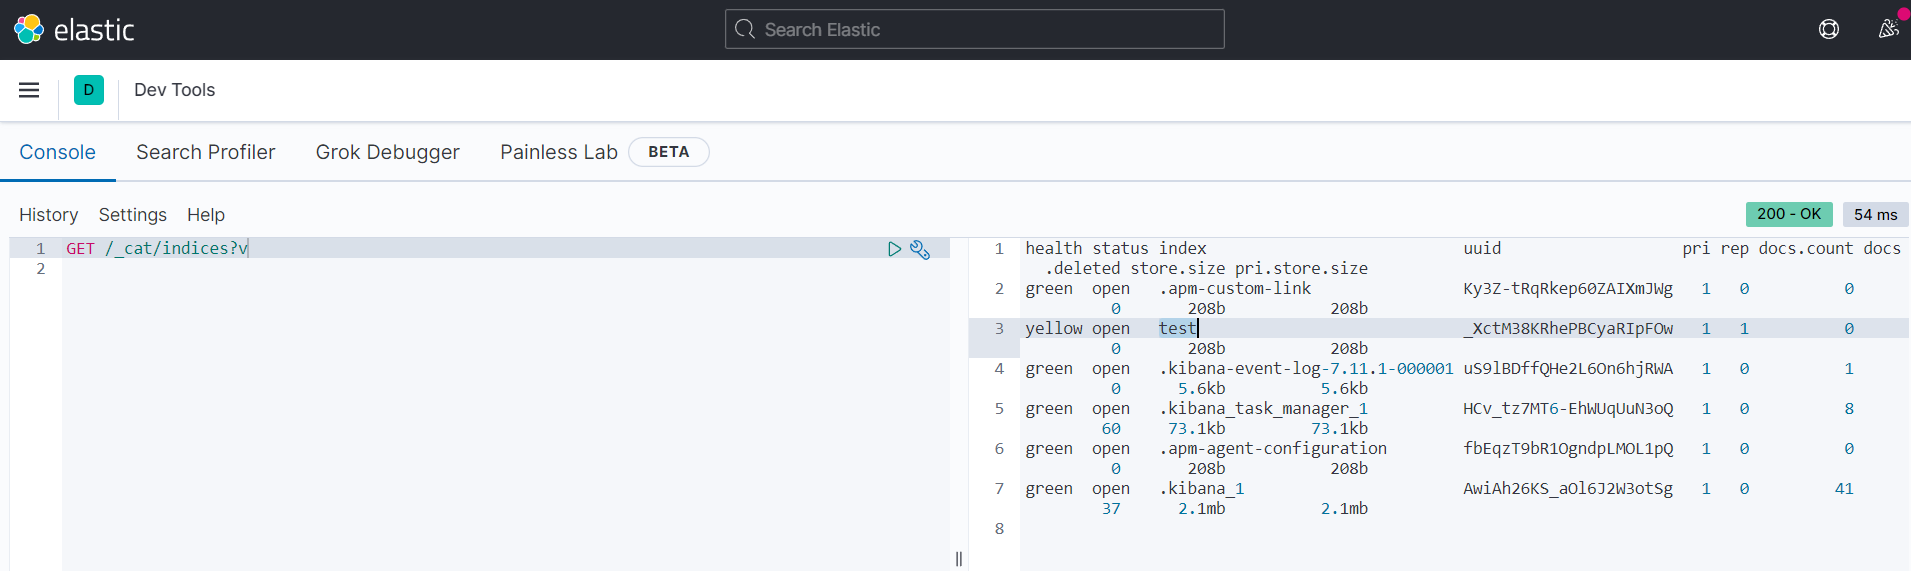Run the request with the play icon

(894, 249)
